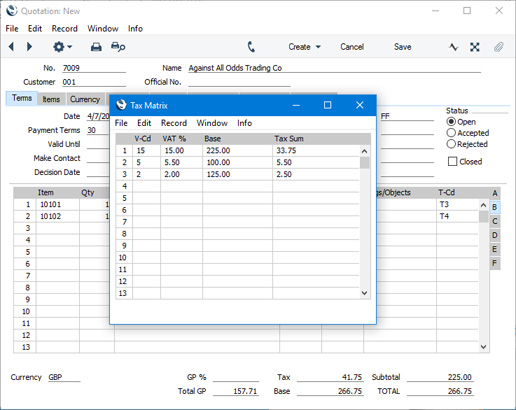Tick the Closed checkbox
The height and width of the screenshot is (410, 516).
(452, 162)
